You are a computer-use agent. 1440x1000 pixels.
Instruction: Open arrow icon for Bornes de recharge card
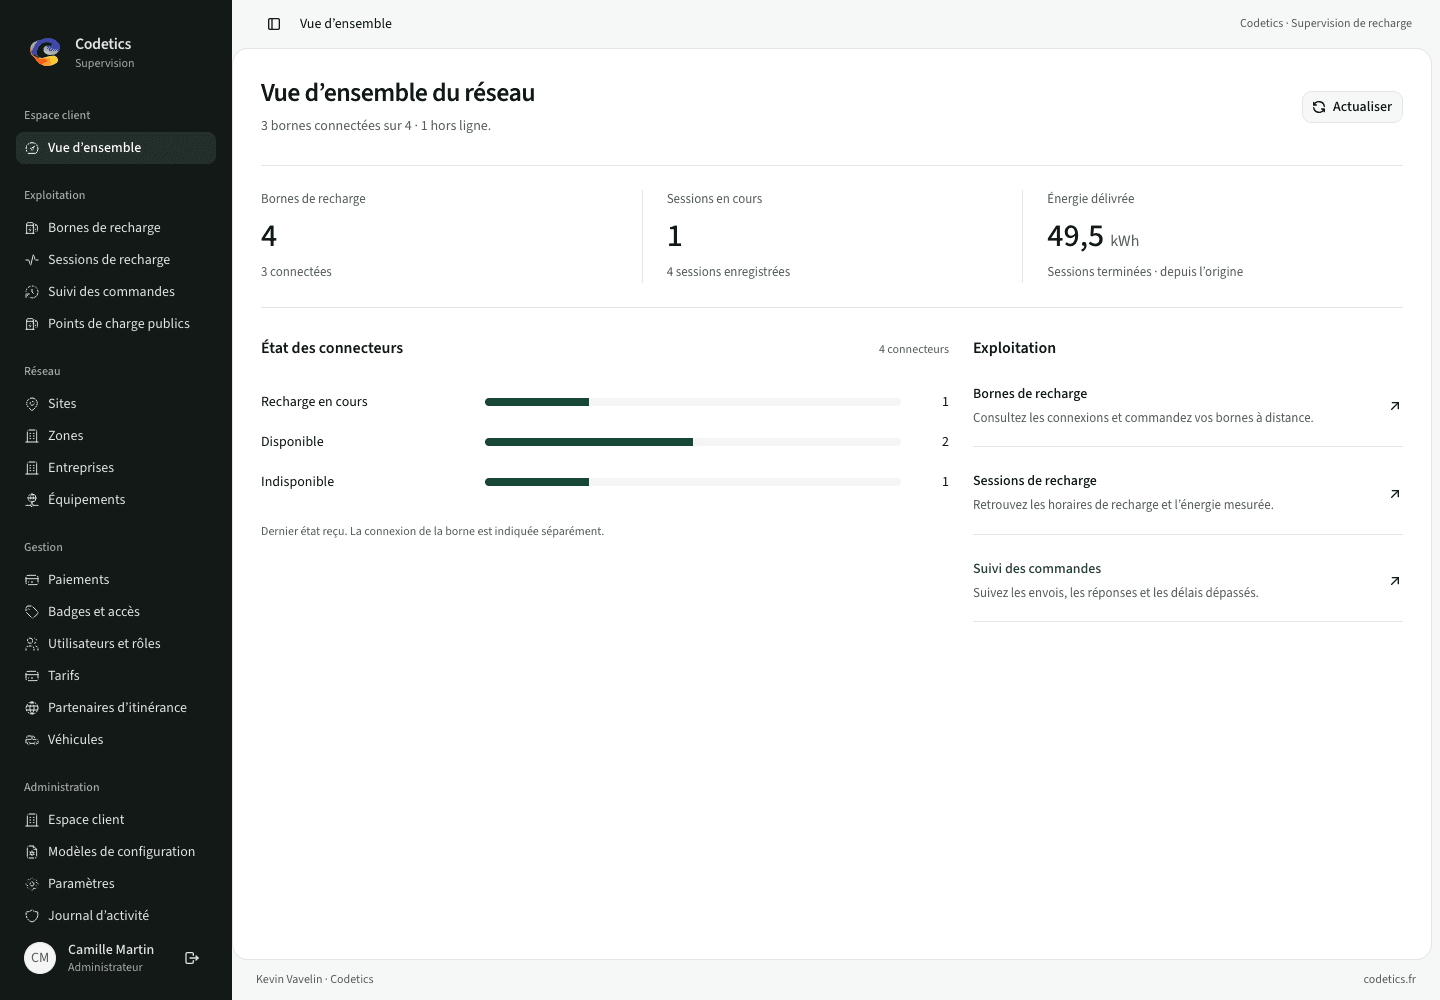point(1395,406)
